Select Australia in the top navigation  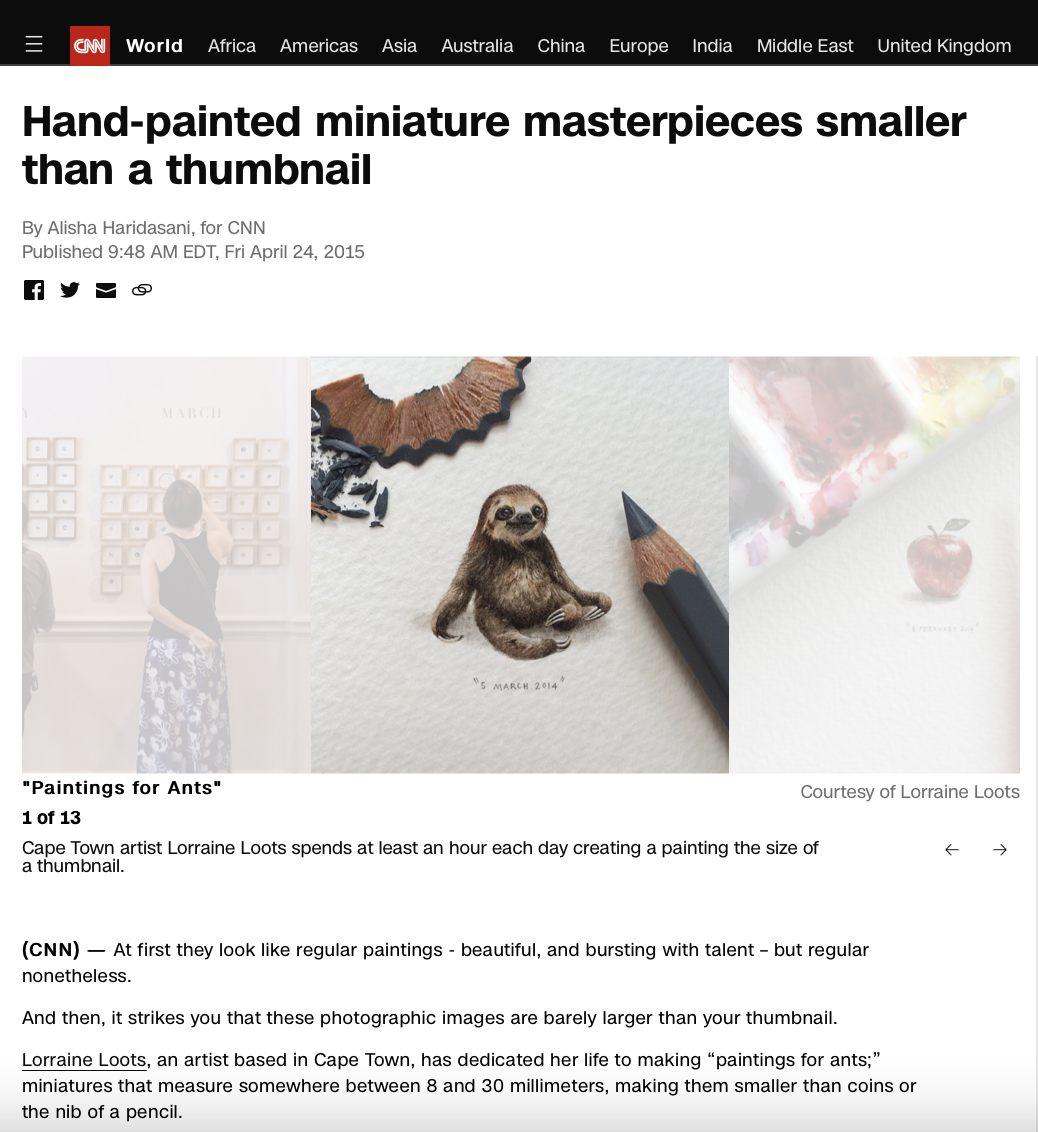[x=477, y=45]
